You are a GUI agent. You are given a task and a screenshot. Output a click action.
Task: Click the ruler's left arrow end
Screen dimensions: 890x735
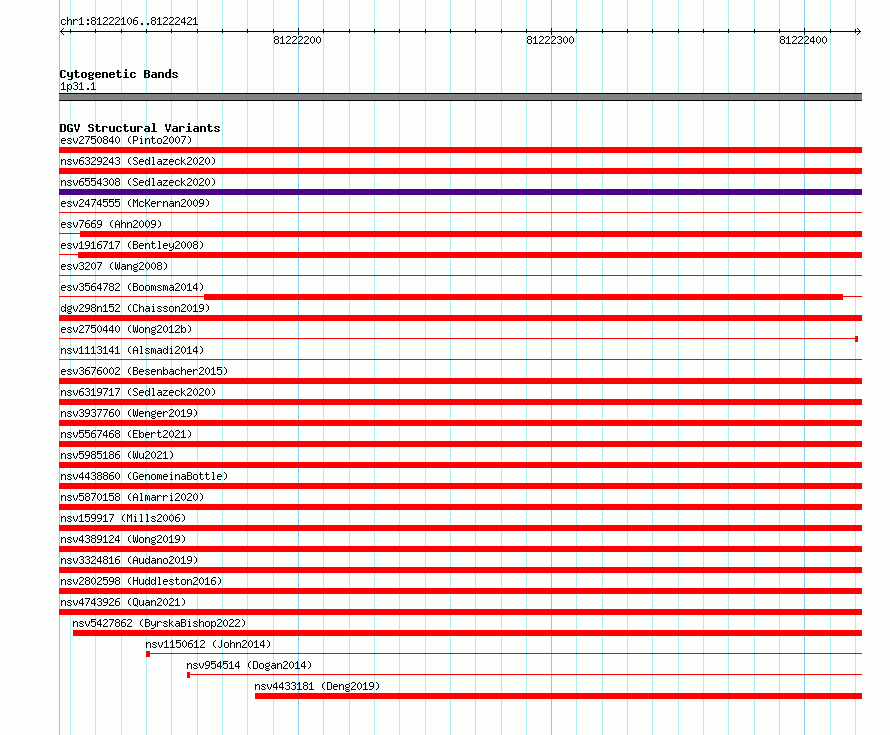[62, 32]
